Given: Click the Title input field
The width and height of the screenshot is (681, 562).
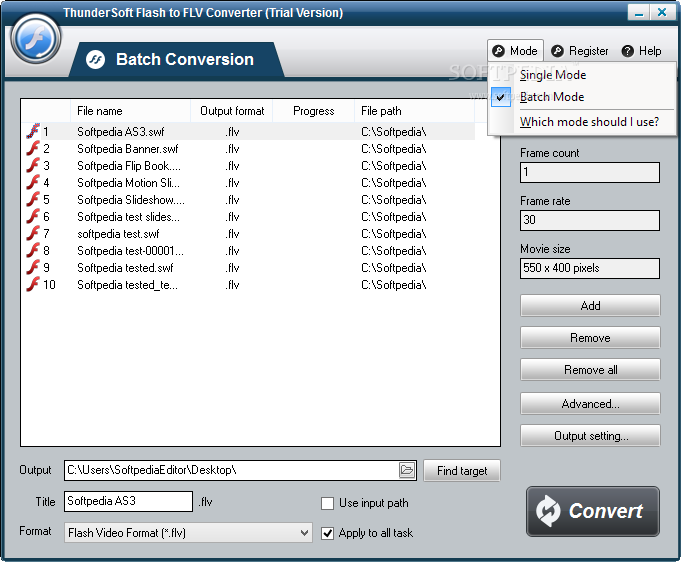Looking at the screenshot, I should pos(129,501).
